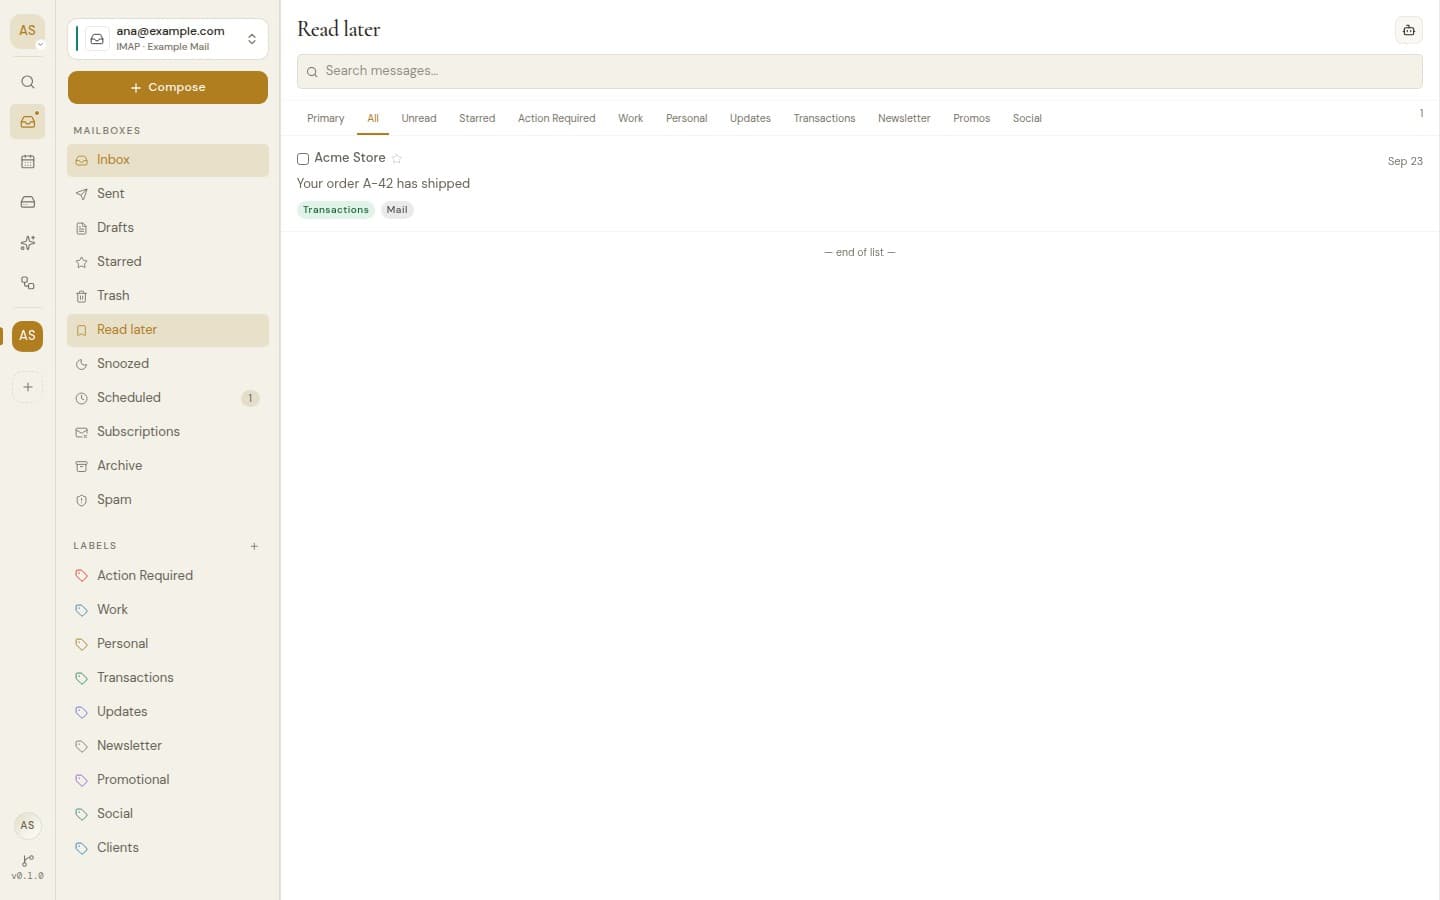
Task: Filter by the Work label in the sidebar
Action: coord(168,610)
